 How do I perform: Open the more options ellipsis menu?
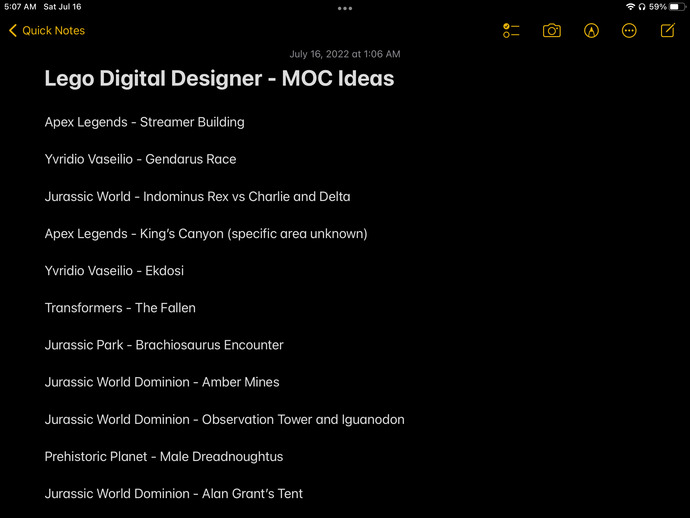629,30
